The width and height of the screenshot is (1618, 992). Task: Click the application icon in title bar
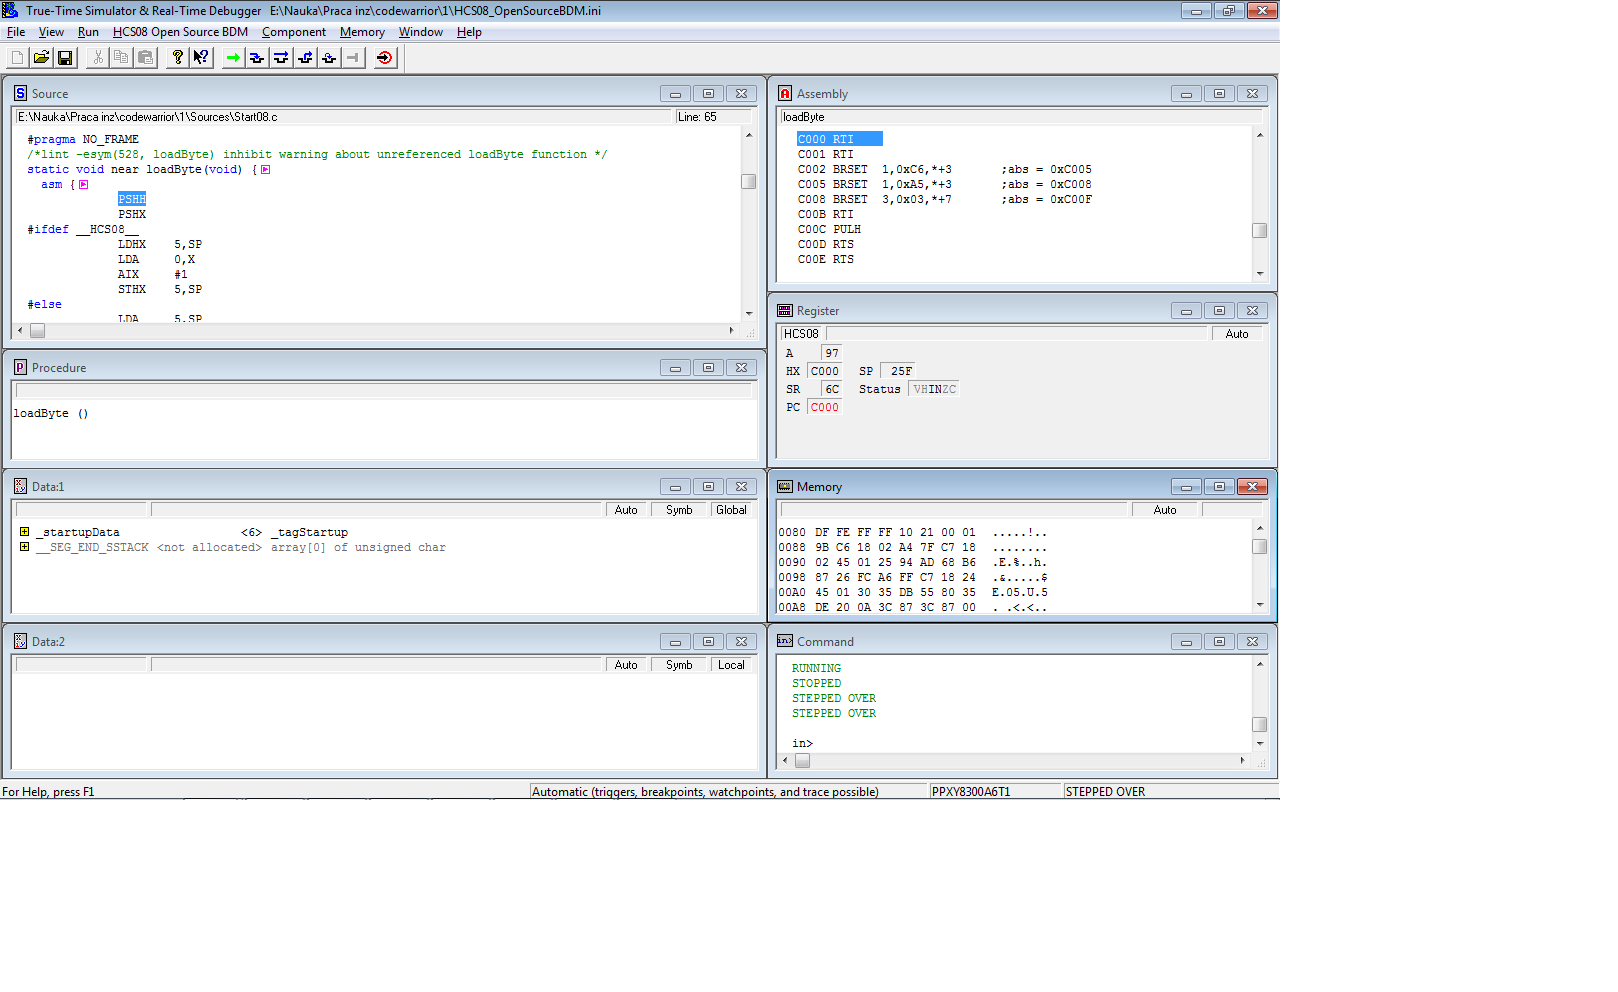[x=10, y=10]
